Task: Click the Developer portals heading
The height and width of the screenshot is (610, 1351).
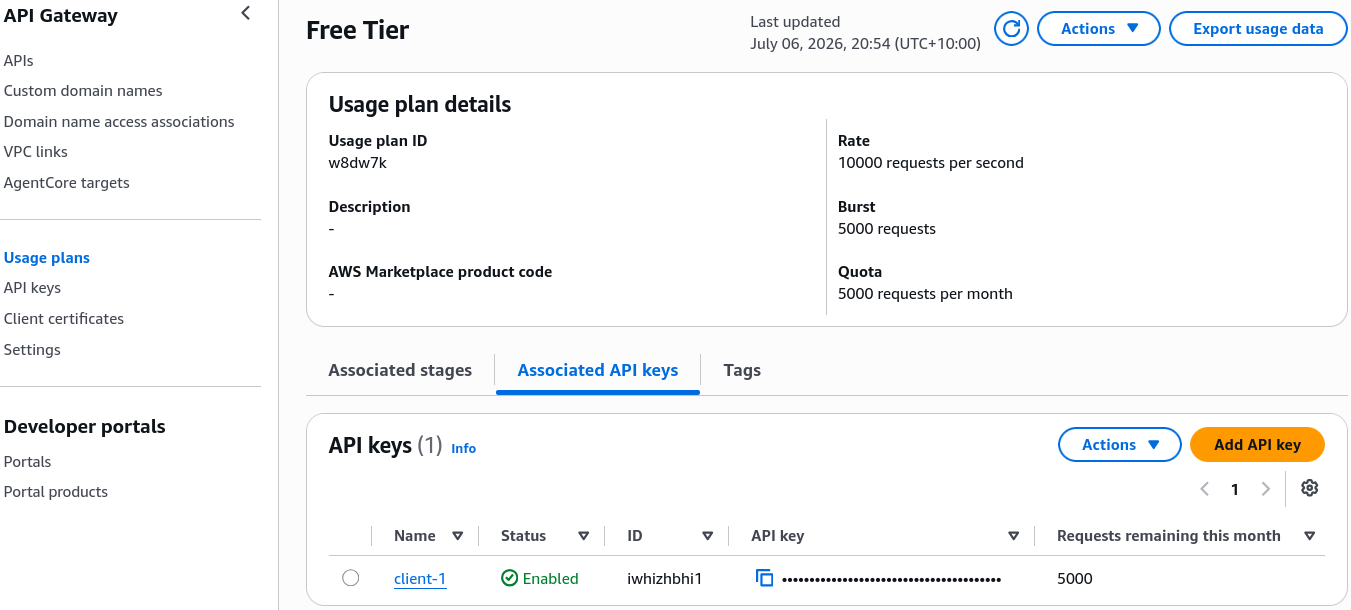Action: pos(85,427)
